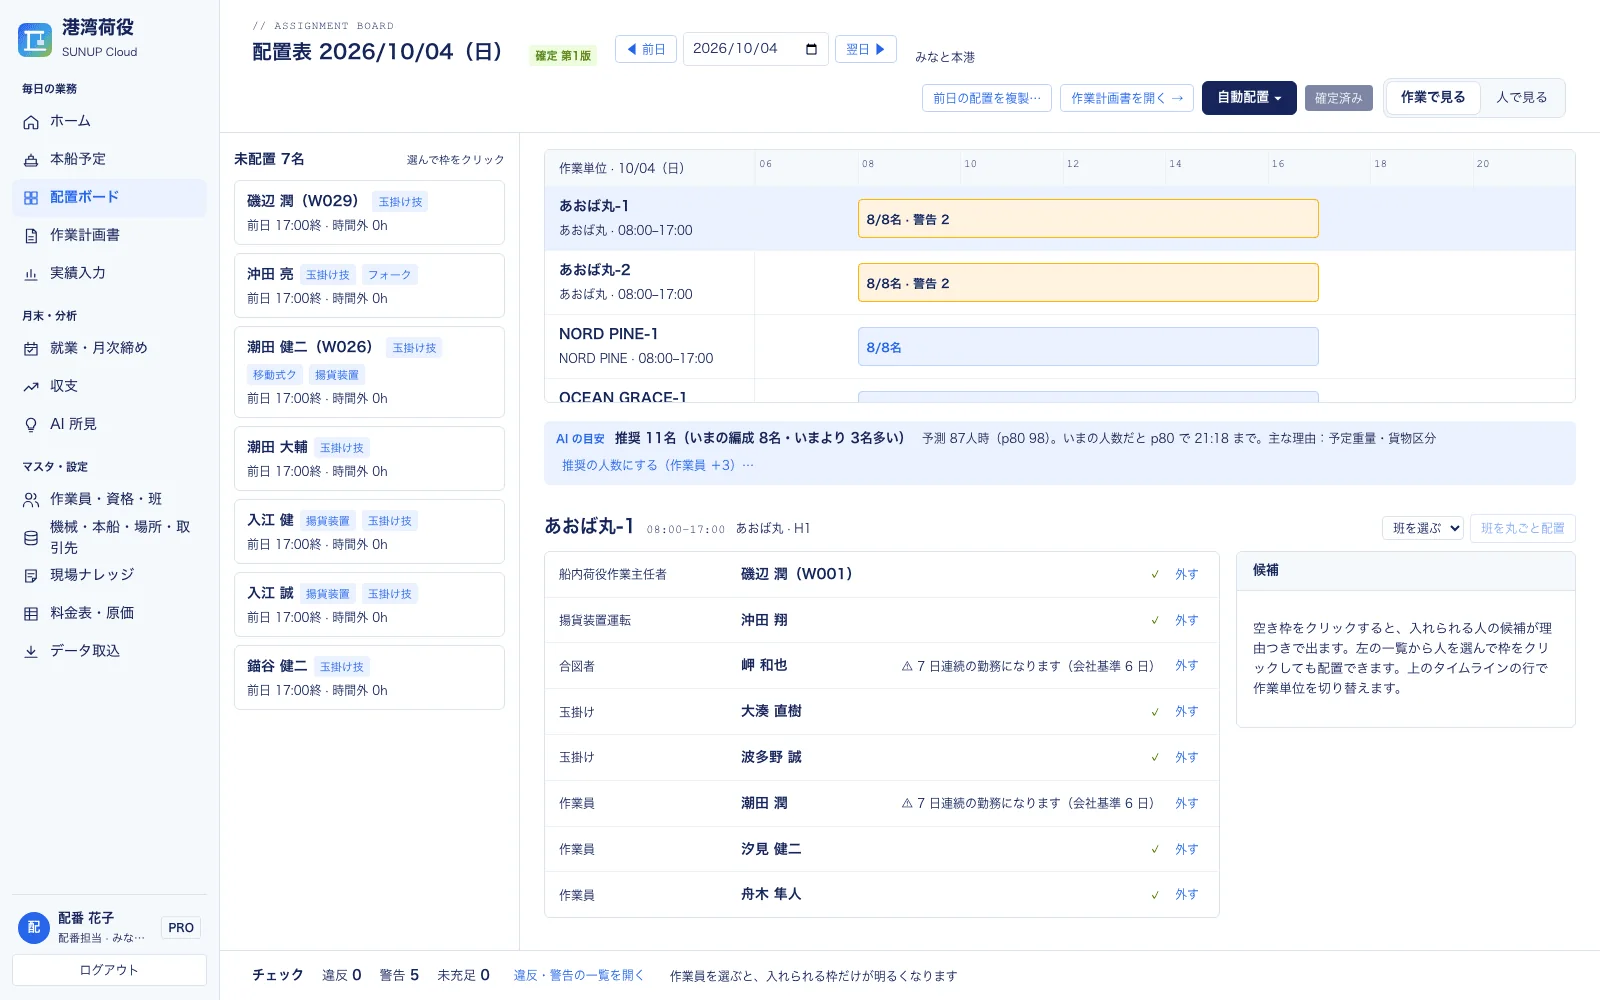Image resolution: width=1600 pixels, height=1000 pixels.
Task: Click the ホーム house icon in sidebar
Action: (31, 122)
